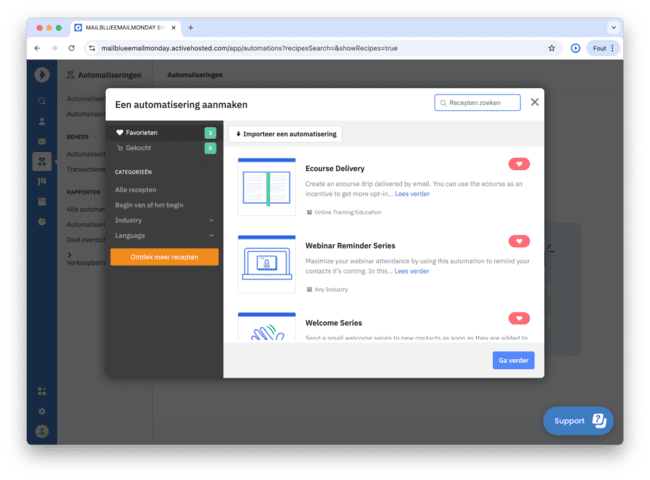Close the MAILBLUEEMAILMONDAY browser tab
The image size is (650, 480).
[173, 28]
